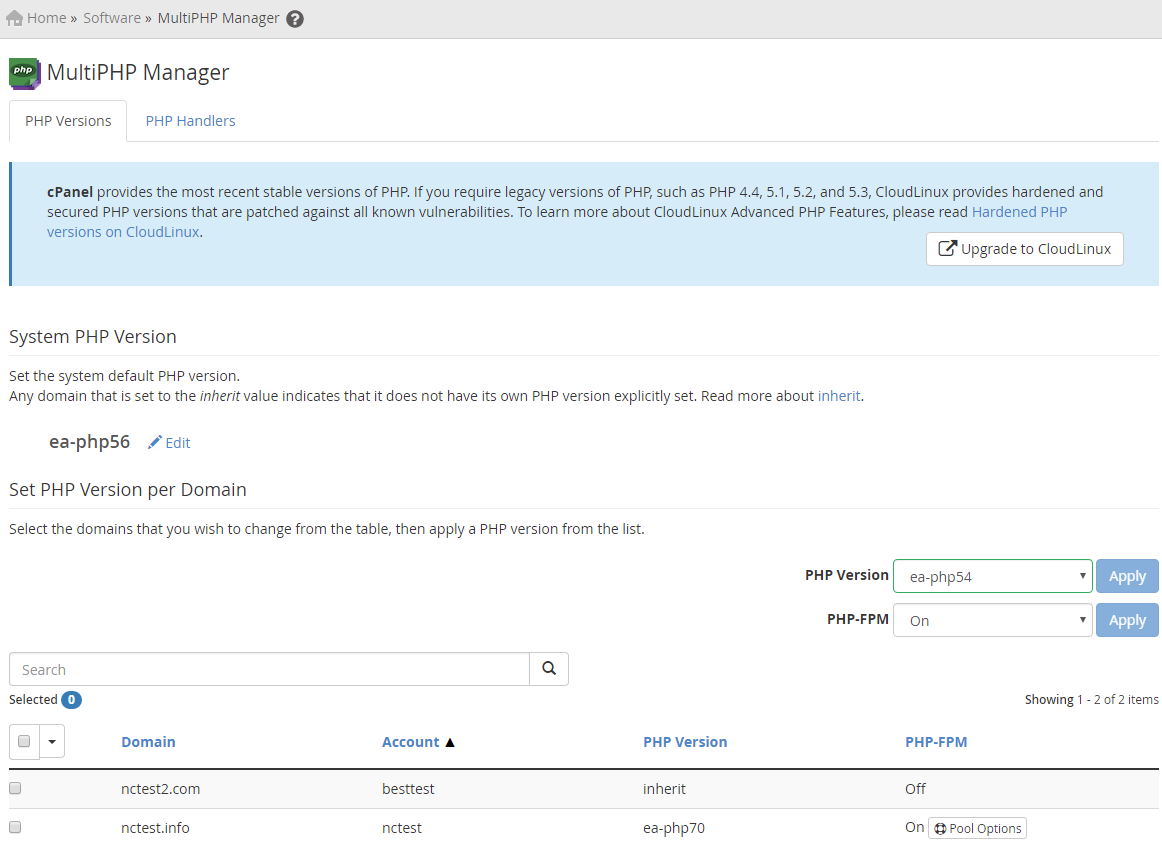1162x855 pixels.
Task: Click the MultiPHP Manager breadcrumb text
Action: [x=219, y=18]
